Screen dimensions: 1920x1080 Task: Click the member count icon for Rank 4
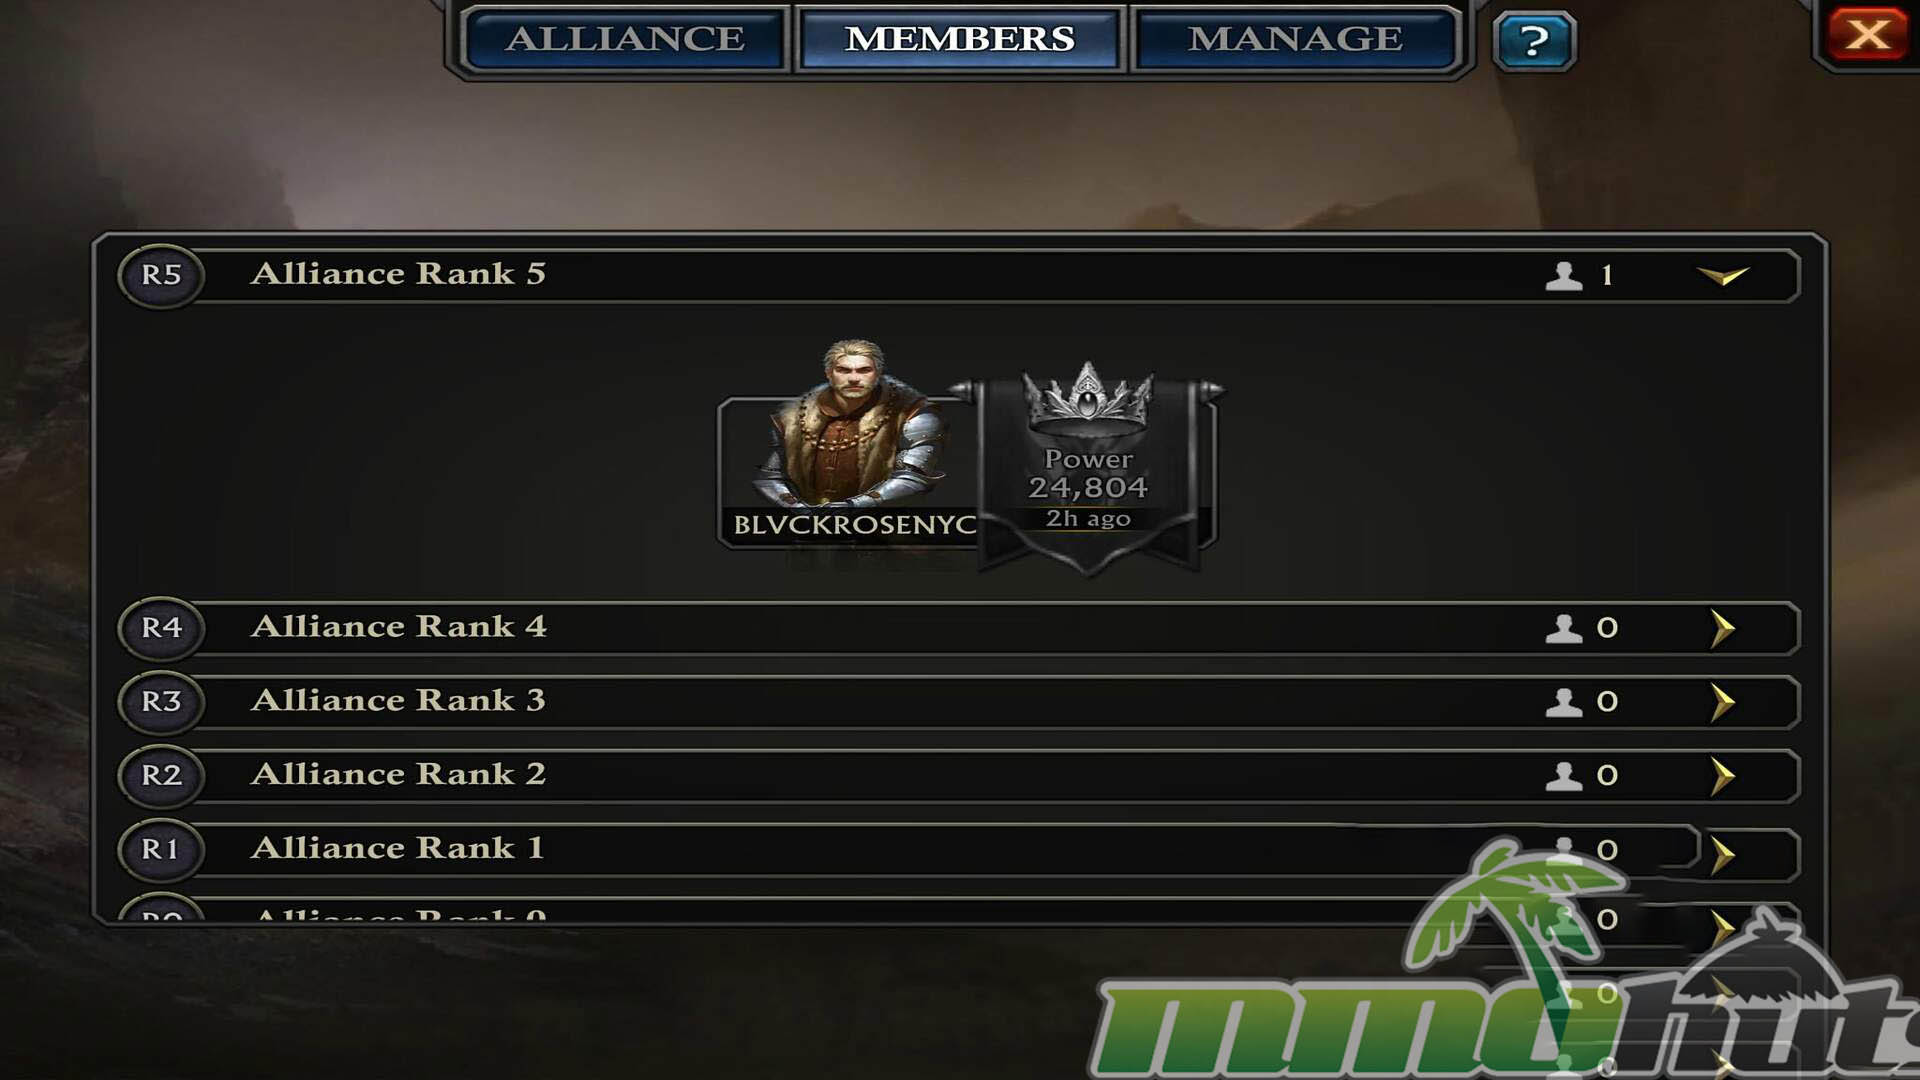pos(1564,628)
